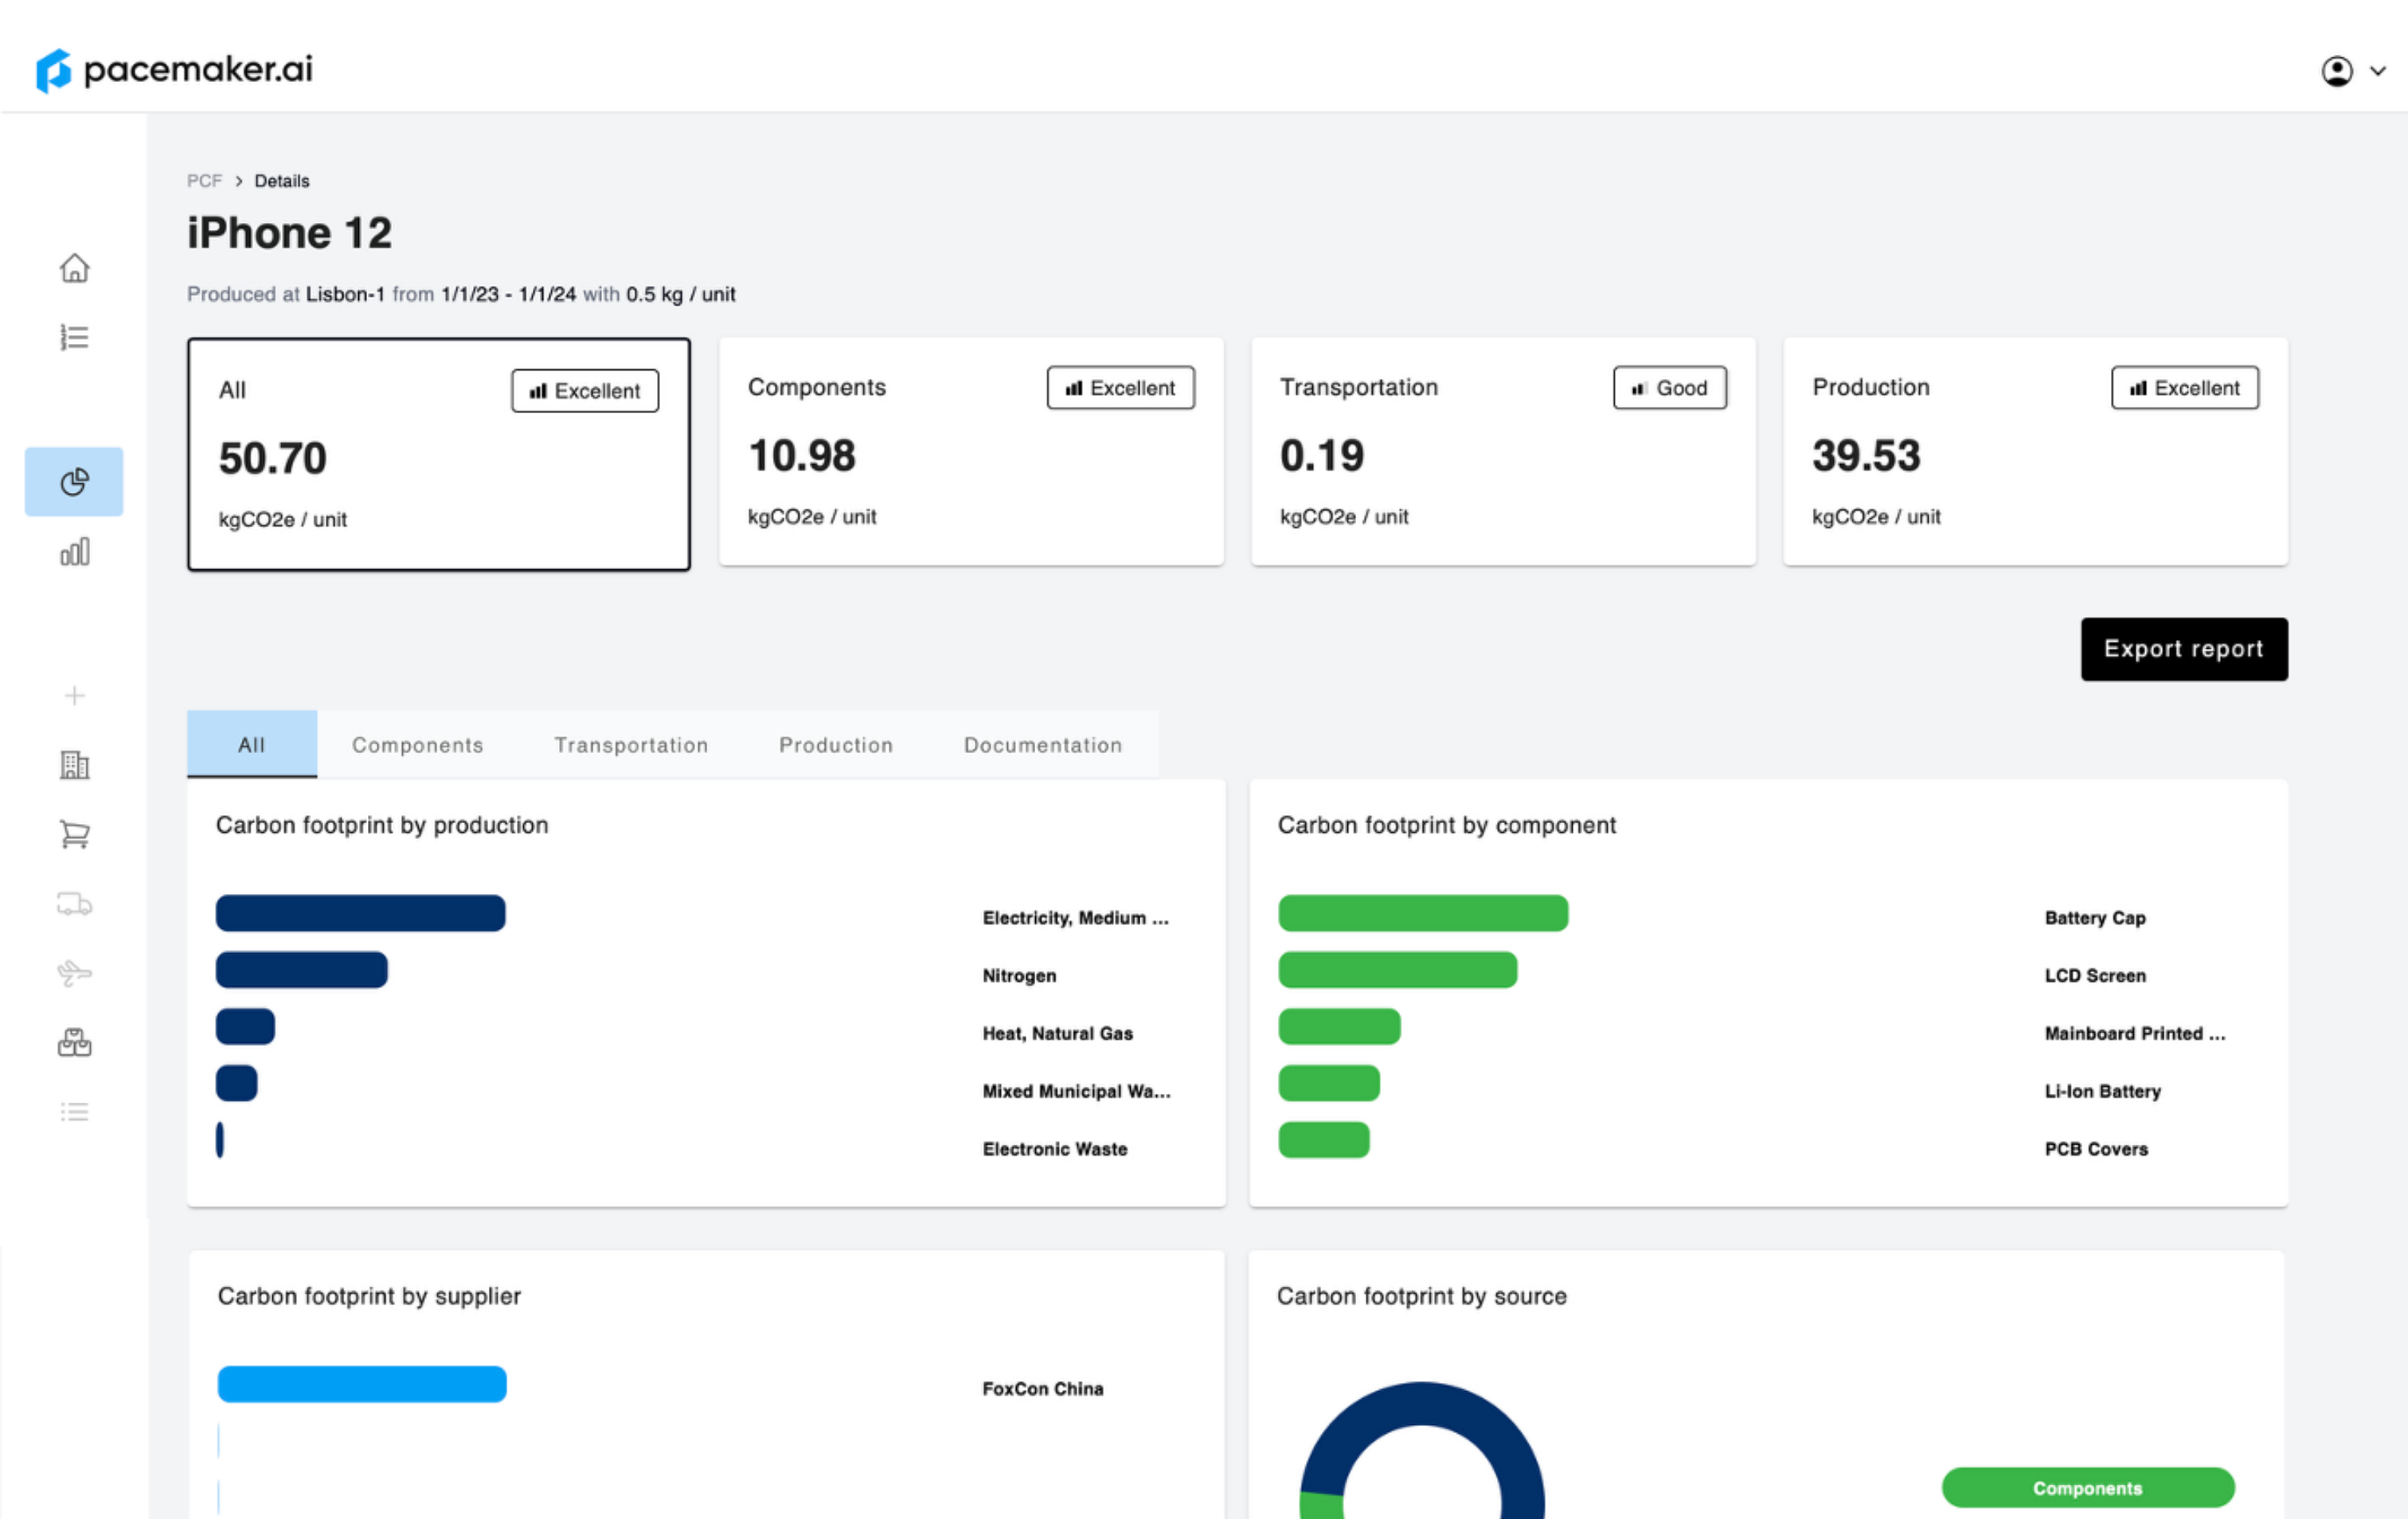Click the 'Electricity, Medium ...' label
Viewport: 2408px width, 1519px height.
(x=1076, y=918)
